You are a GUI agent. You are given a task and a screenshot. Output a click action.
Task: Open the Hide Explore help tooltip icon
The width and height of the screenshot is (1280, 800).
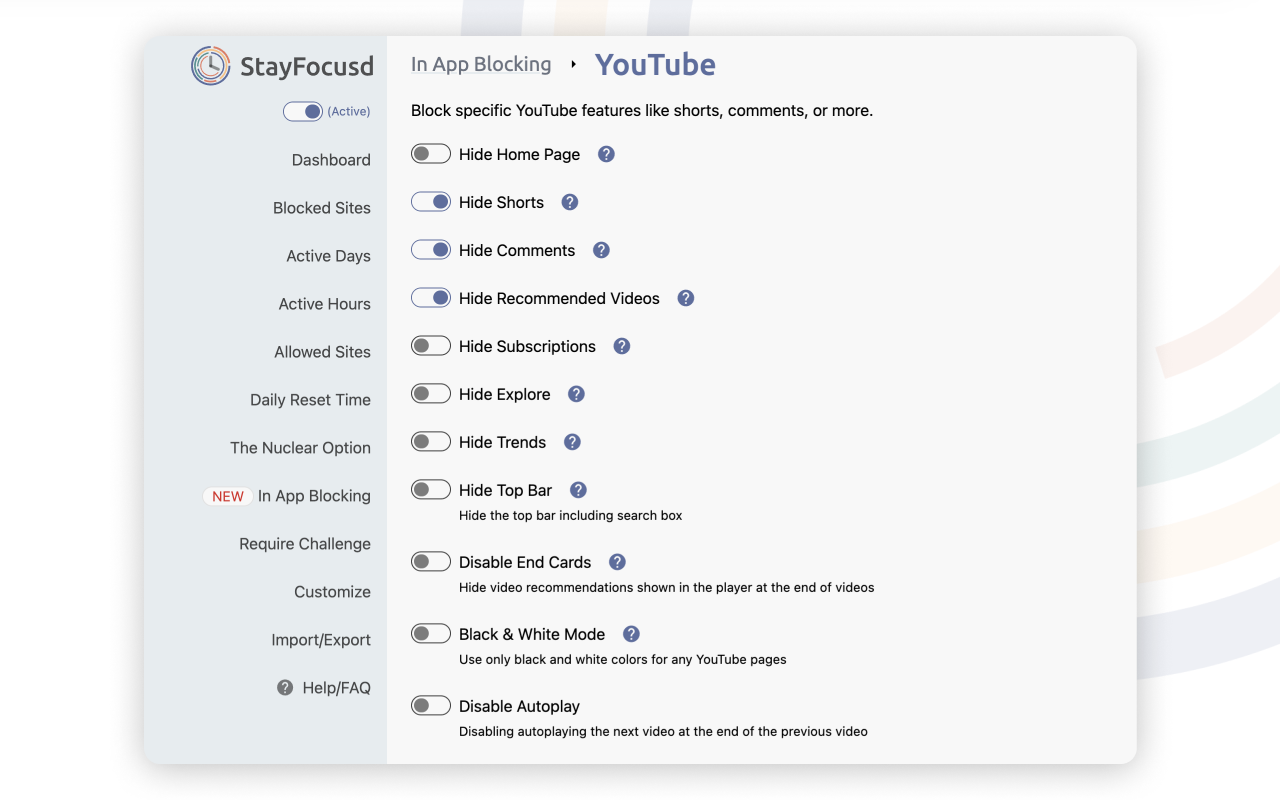576,394
